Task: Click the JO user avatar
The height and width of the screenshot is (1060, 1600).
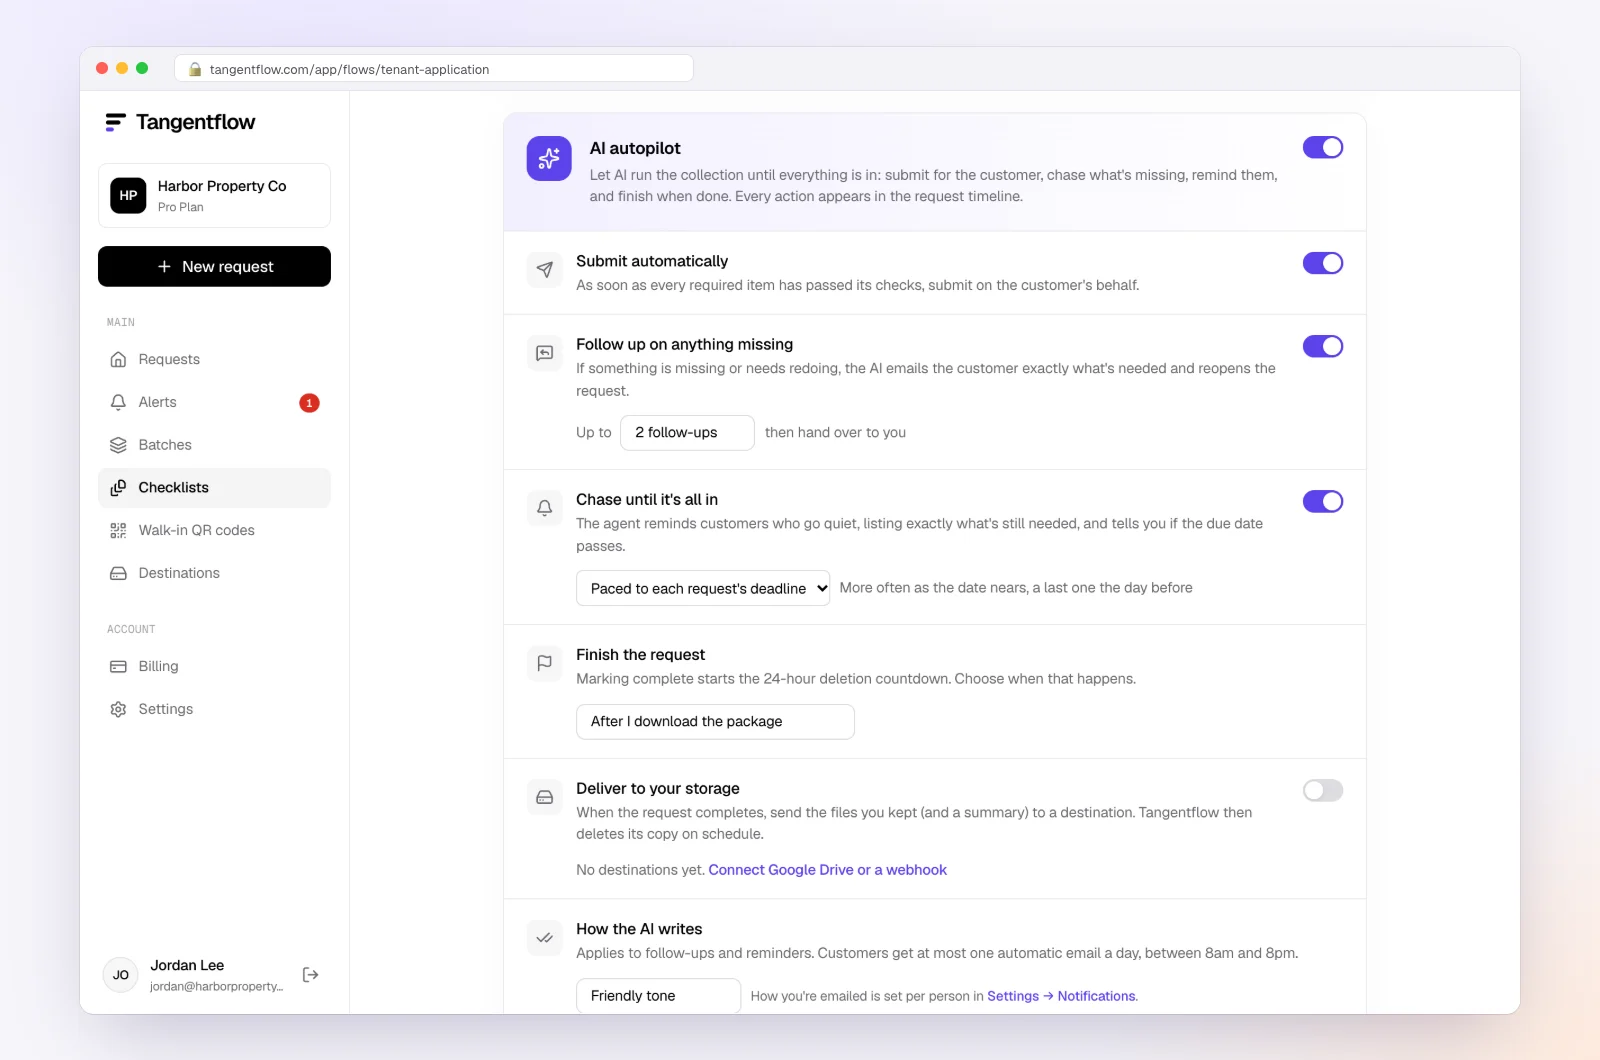Action: coord(121,975)
